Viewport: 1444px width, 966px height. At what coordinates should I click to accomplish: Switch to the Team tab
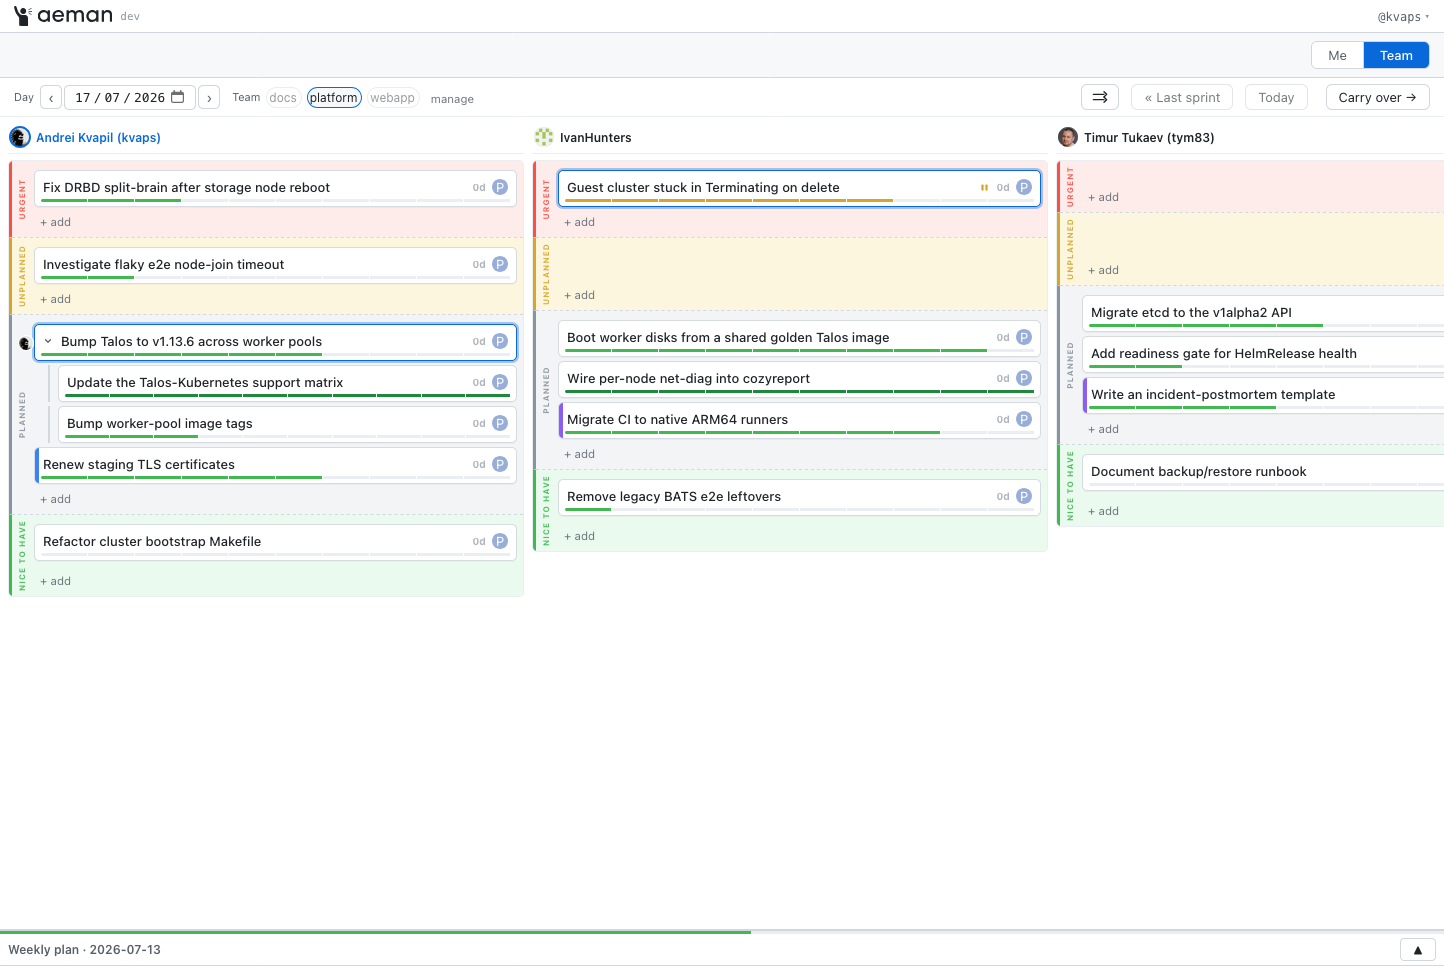pos(1396,55)
